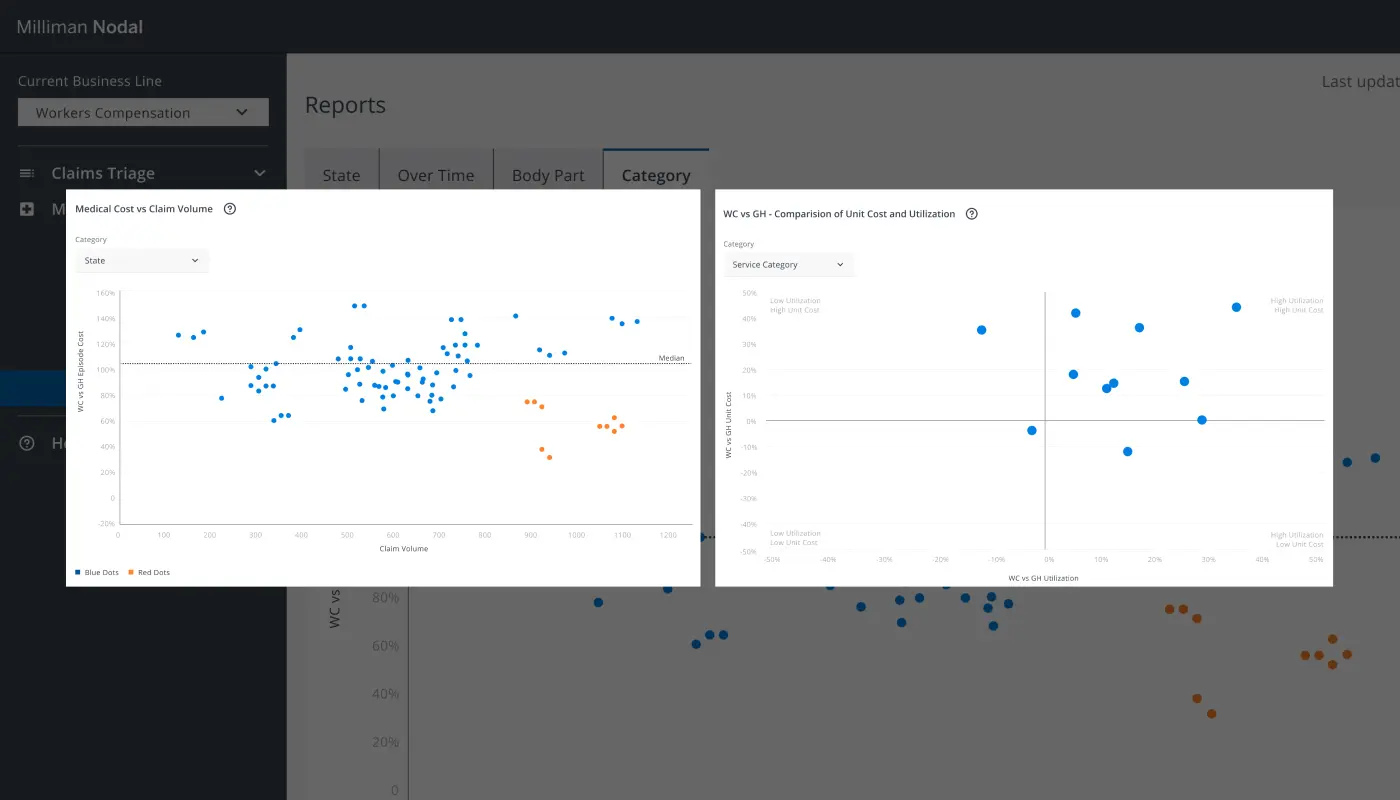Toggle the Red Dots legend entry
Image resolution: width=1400 pixels, height=800 pixels.
click(x=153, y=573)
